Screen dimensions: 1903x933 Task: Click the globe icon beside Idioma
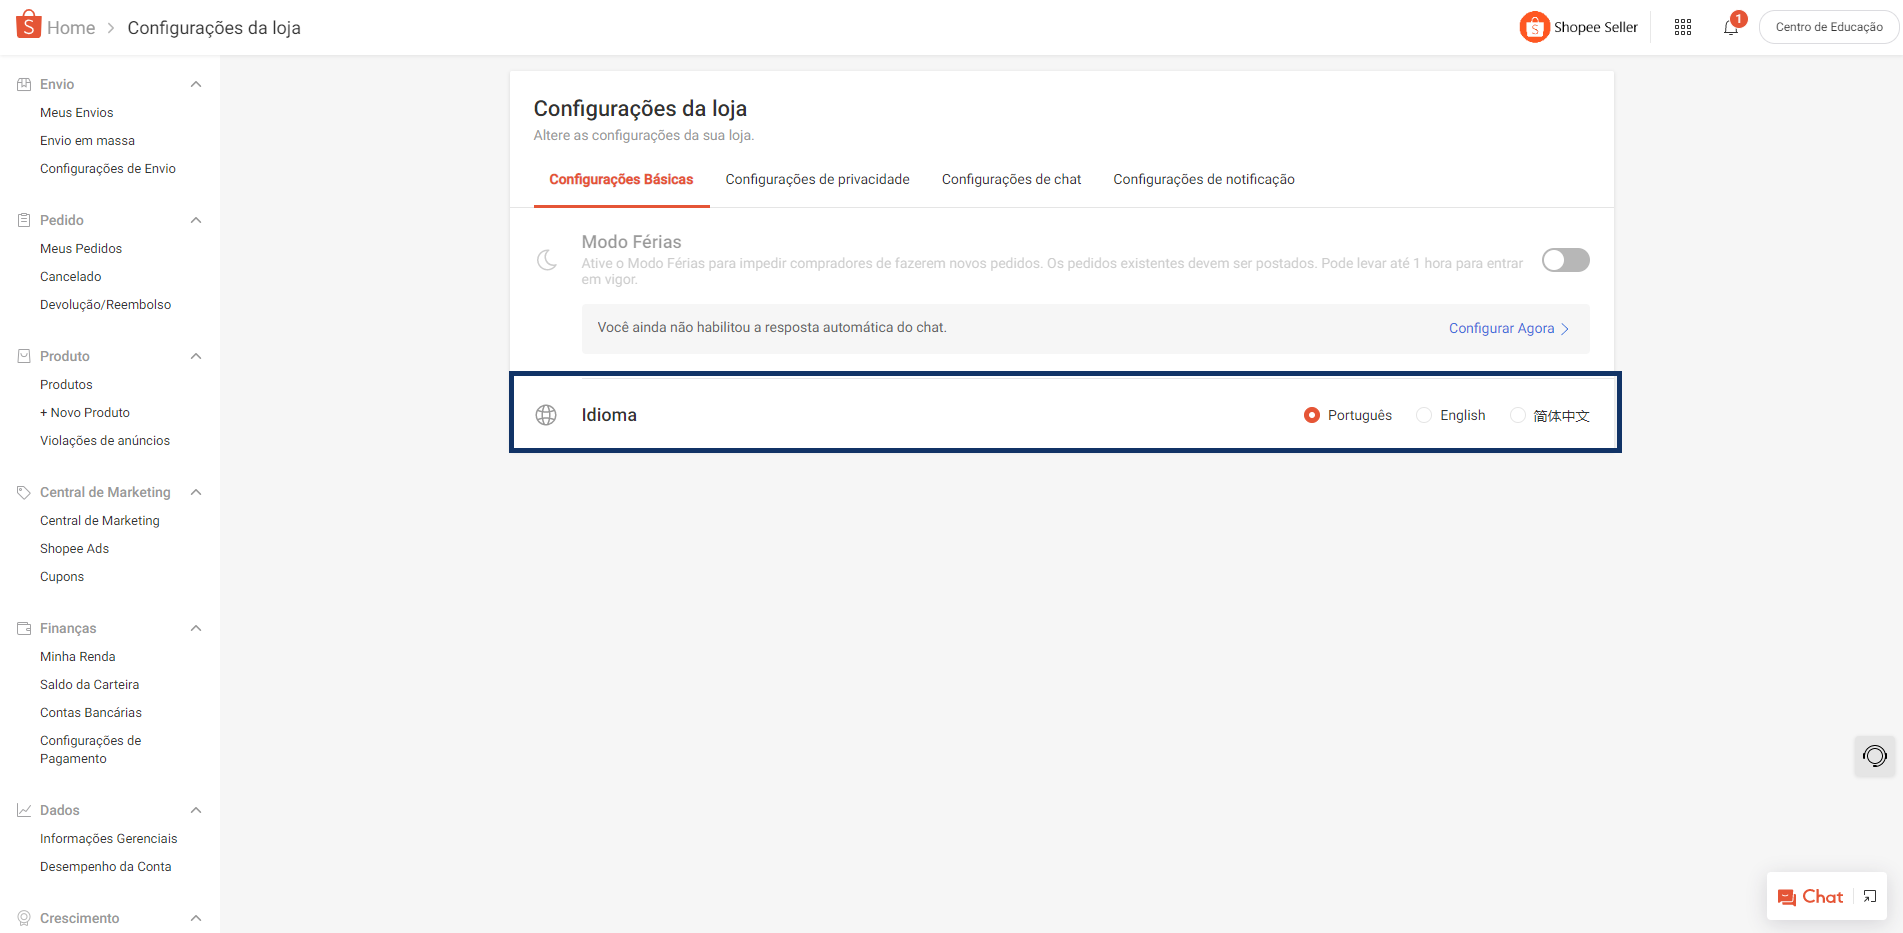click(x=546, y=415)
